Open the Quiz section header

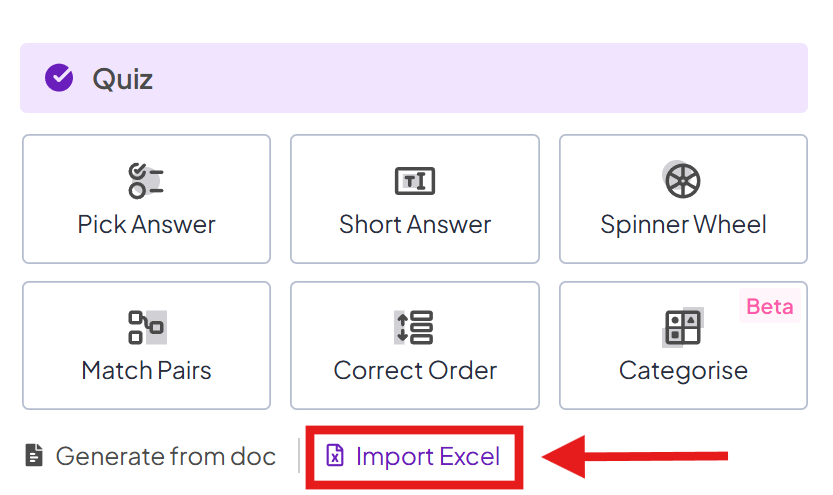414,78
